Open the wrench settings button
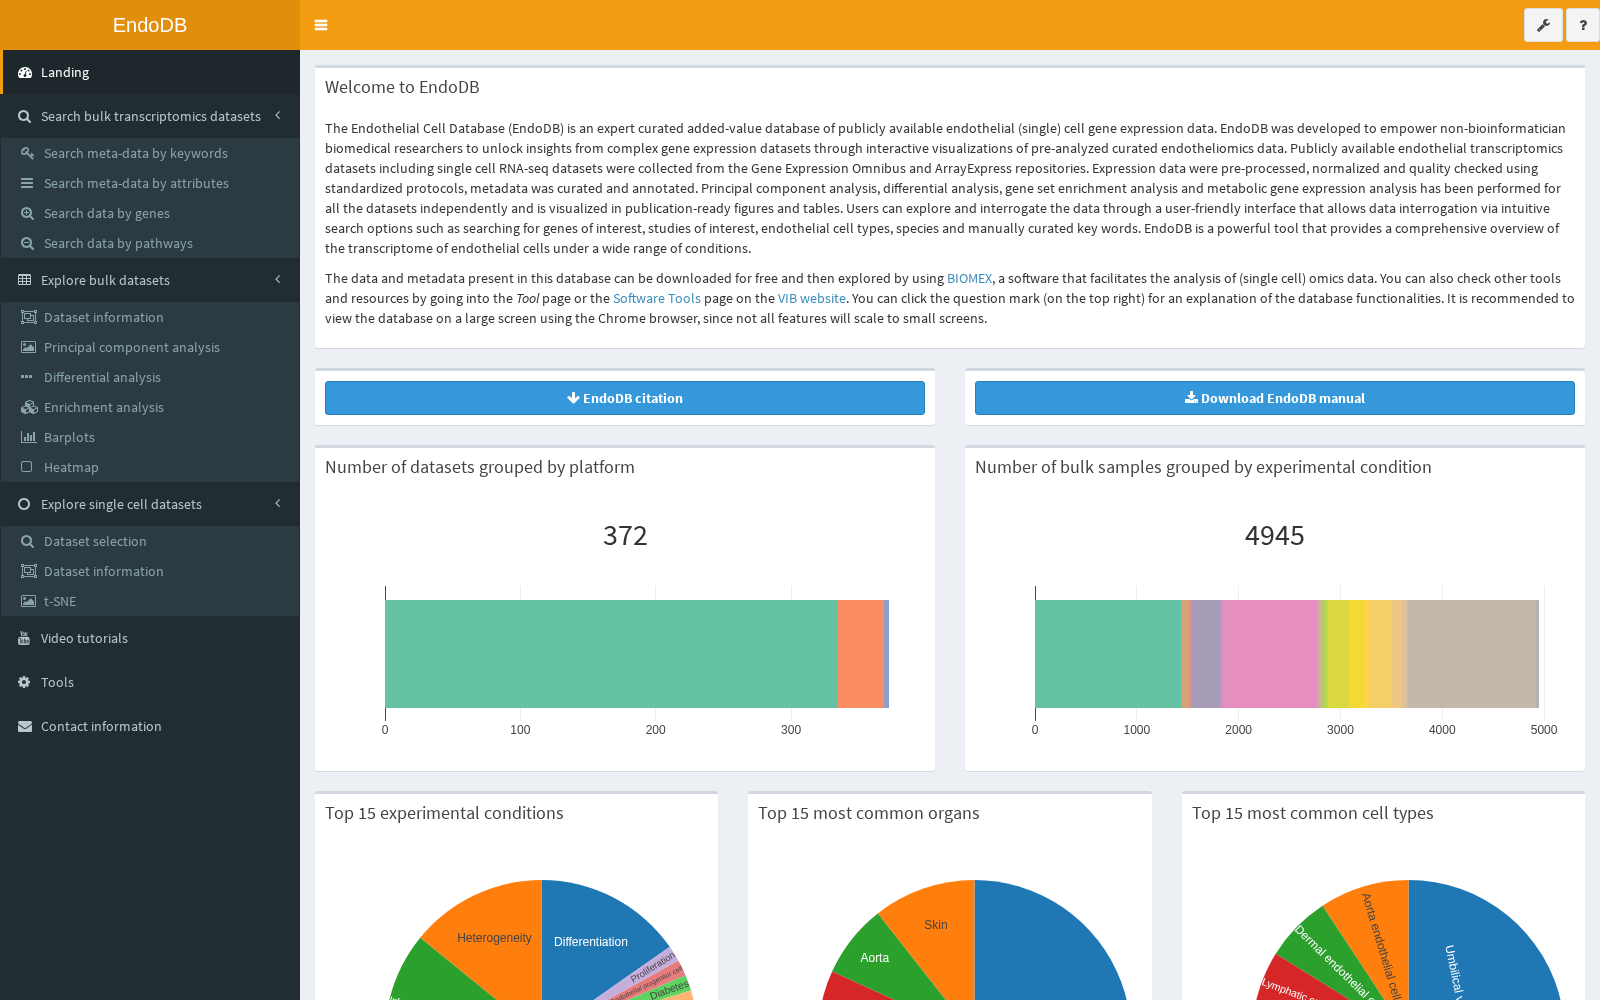The image size is (1600, 1000). [1543, 25]
